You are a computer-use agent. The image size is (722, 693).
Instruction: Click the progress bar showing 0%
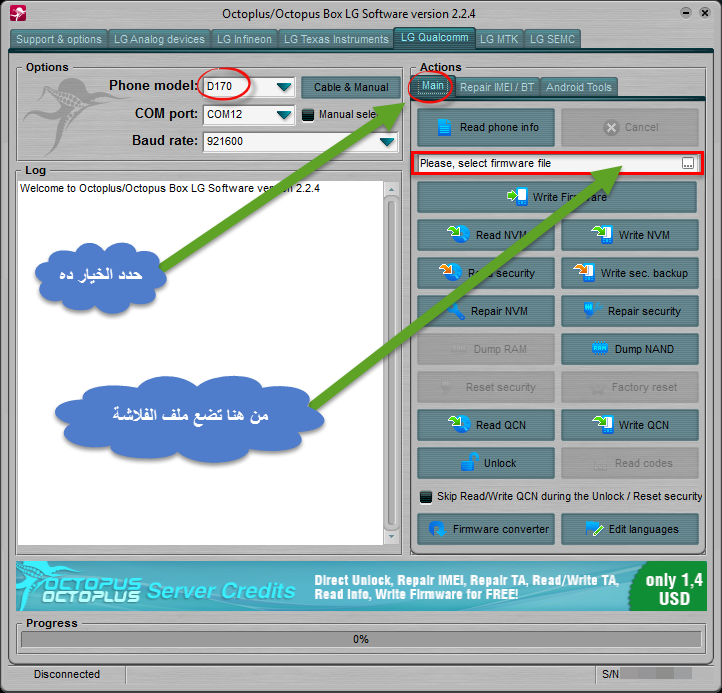pyautogui.click(x=361, y=639)
